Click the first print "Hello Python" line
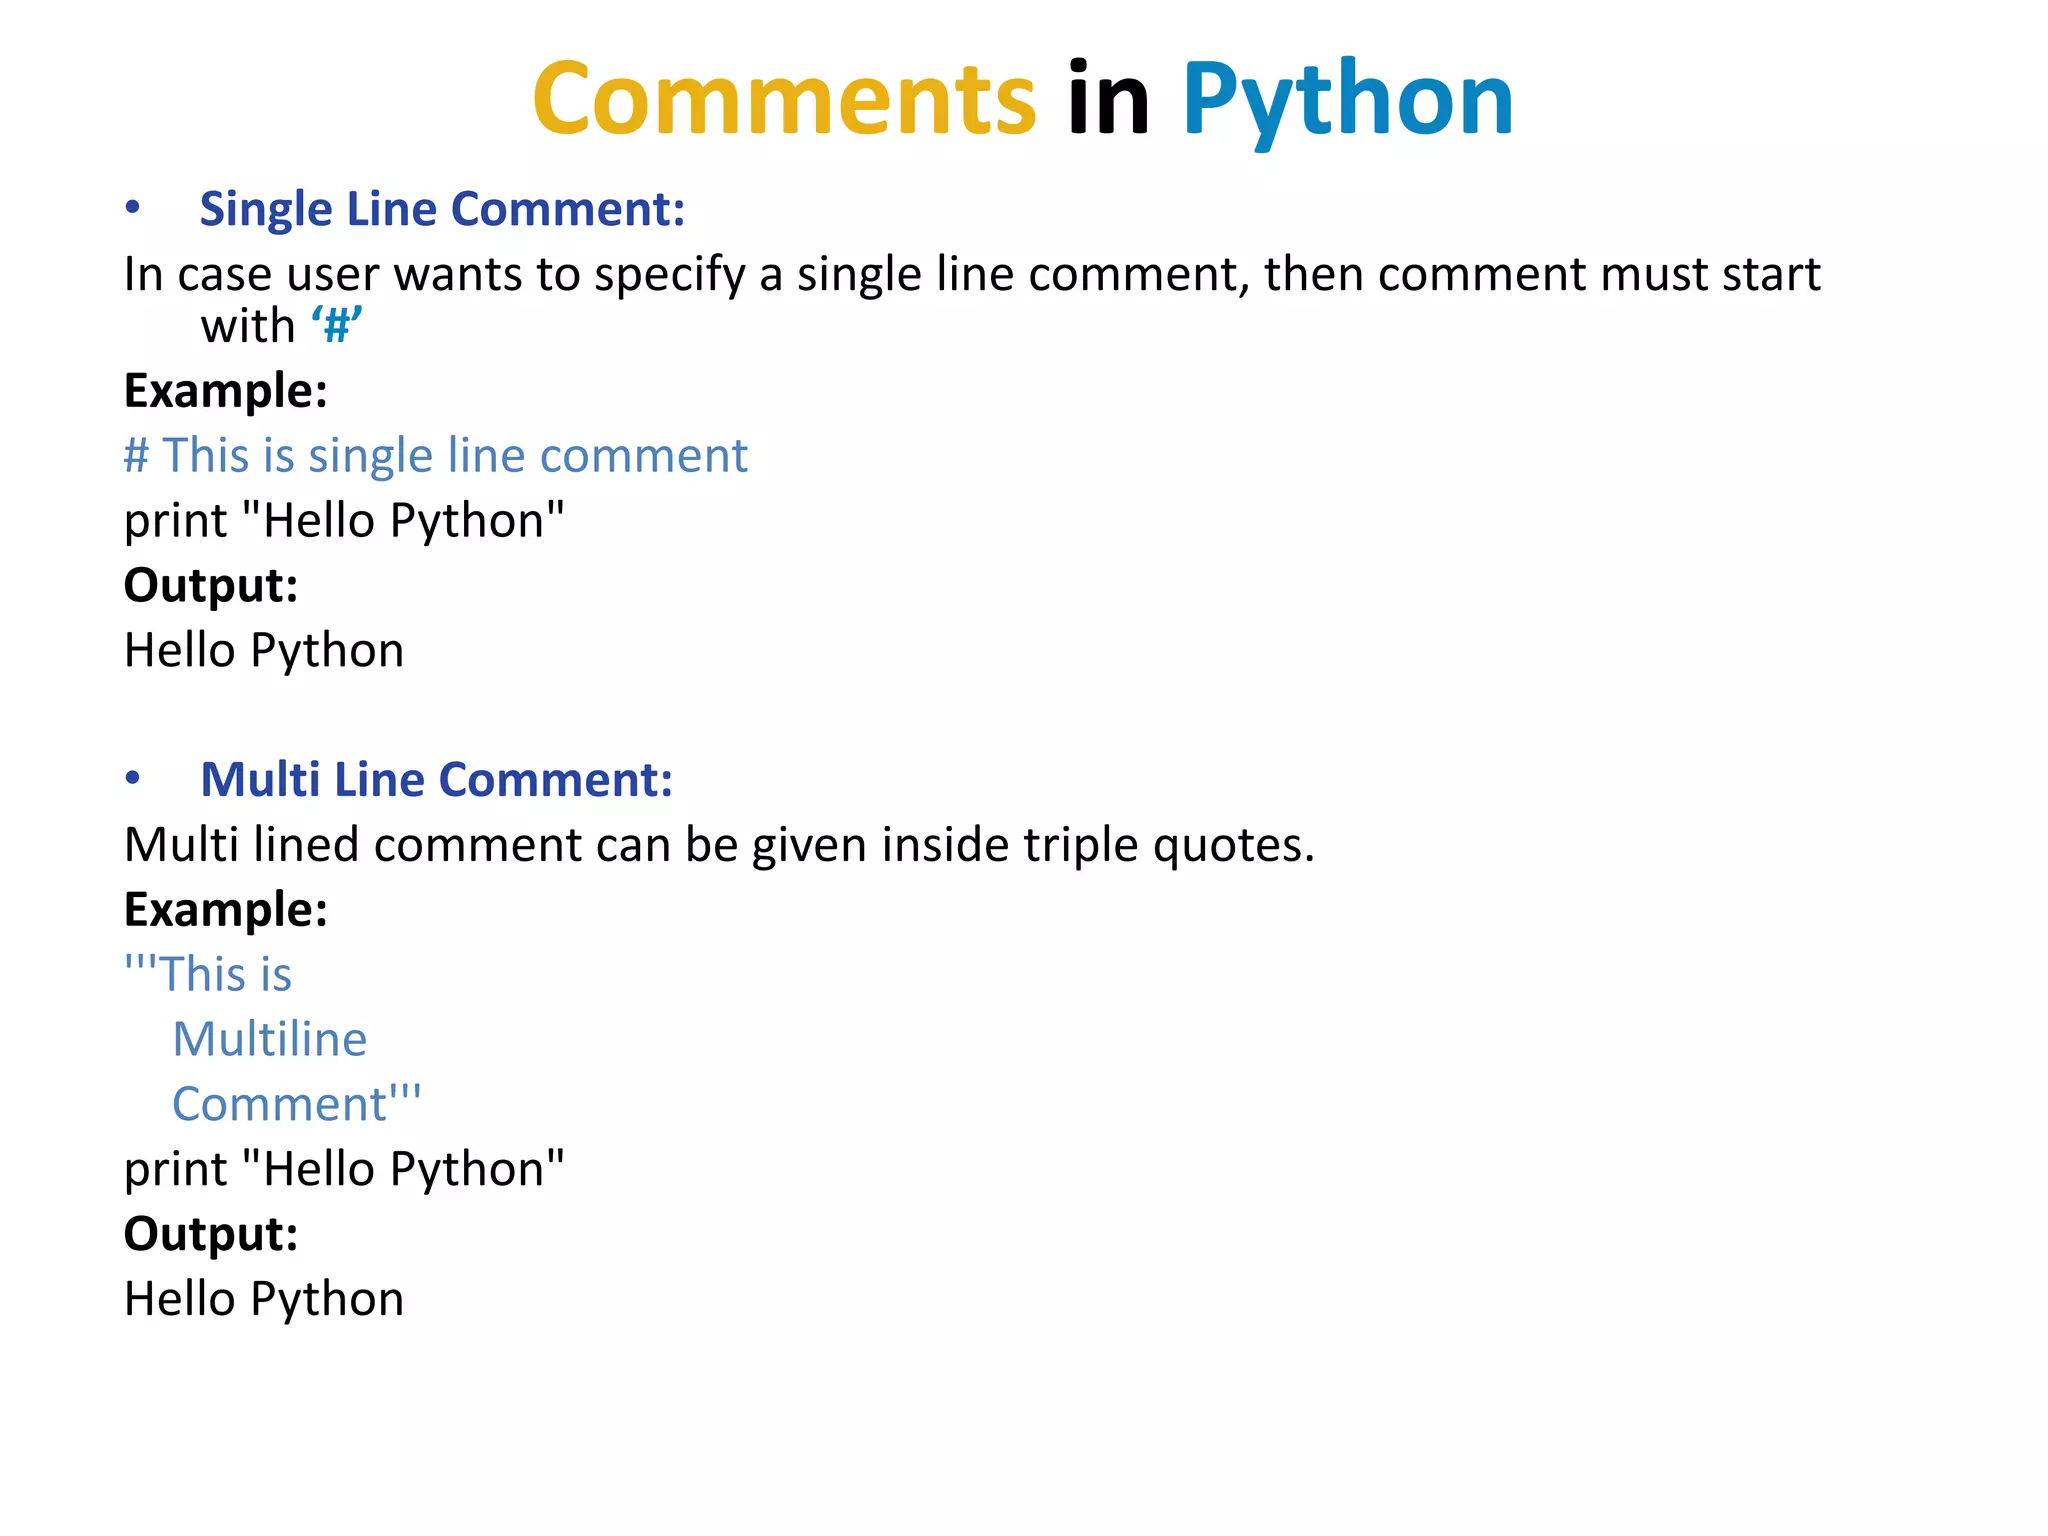 (x=344, y=520)
